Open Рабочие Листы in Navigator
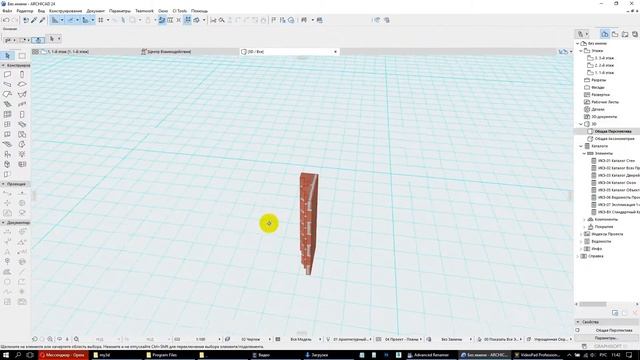This screenshot has width=640, height=360. 605,102
